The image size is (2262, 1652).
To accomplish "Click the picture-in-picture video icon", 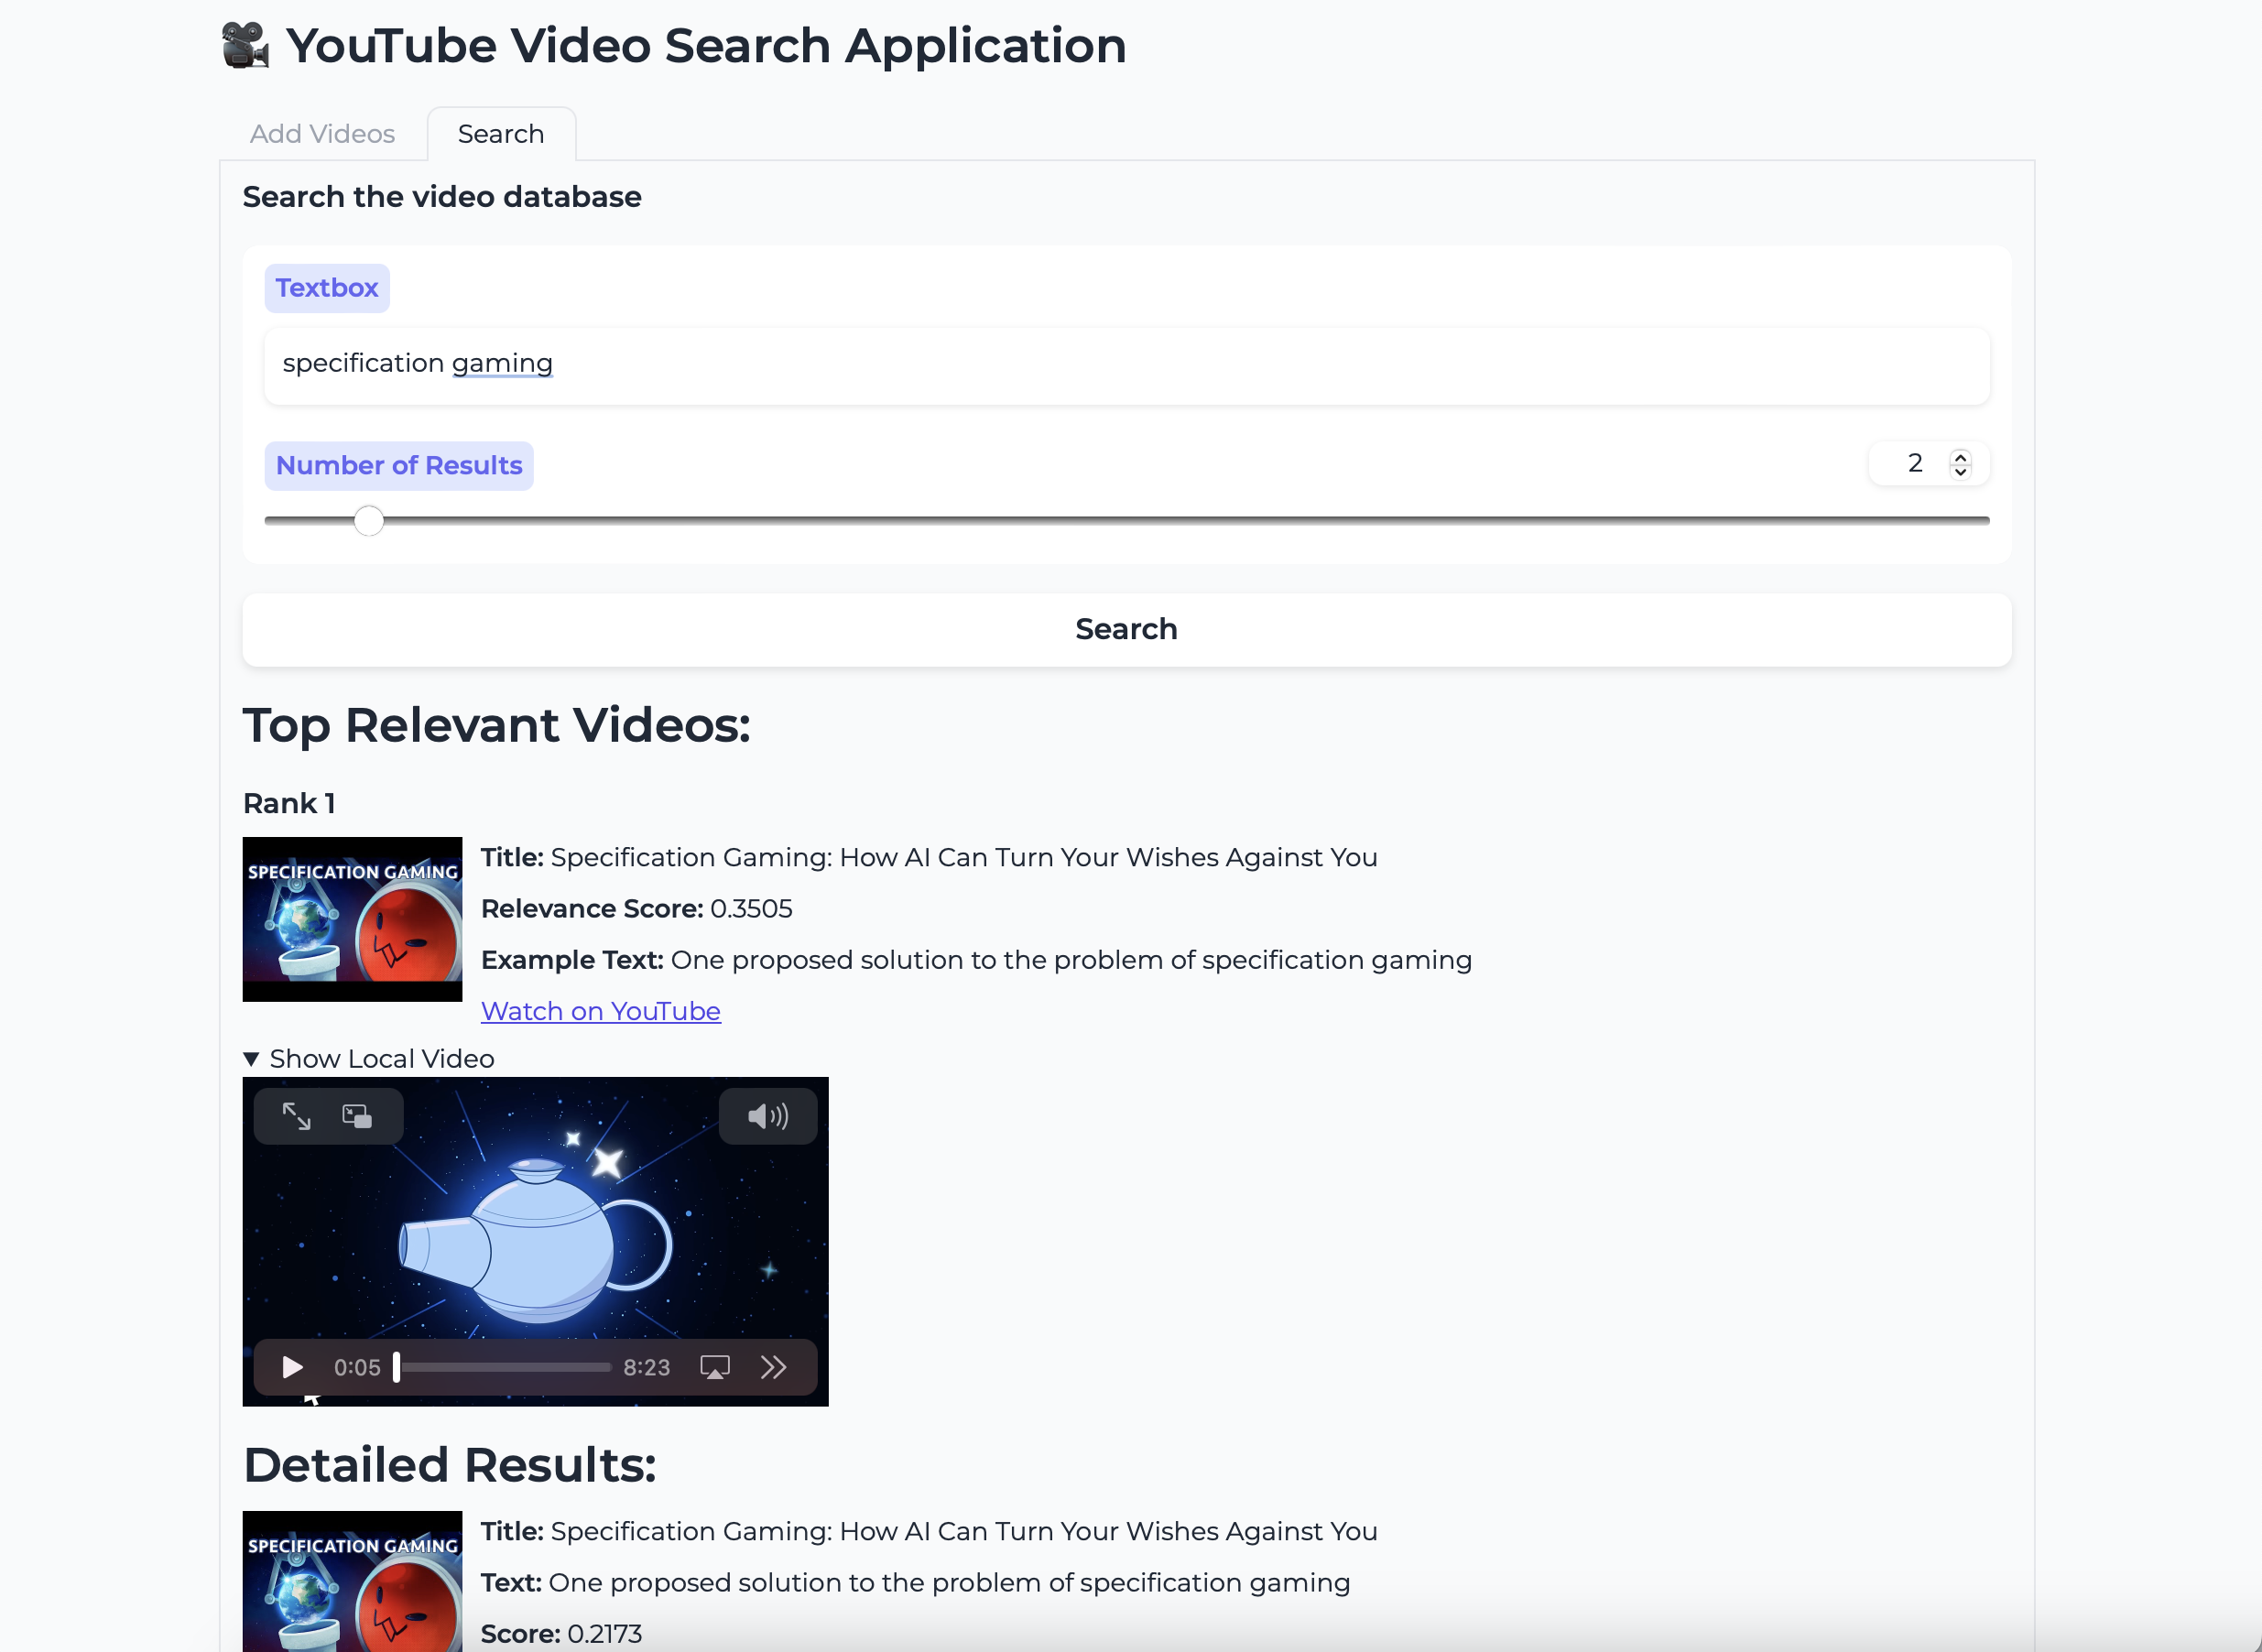I will (356, 1114).
